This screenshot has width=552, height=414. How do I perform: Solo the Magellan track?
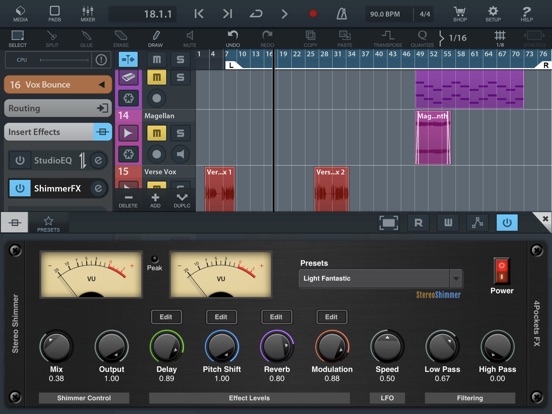180,133
